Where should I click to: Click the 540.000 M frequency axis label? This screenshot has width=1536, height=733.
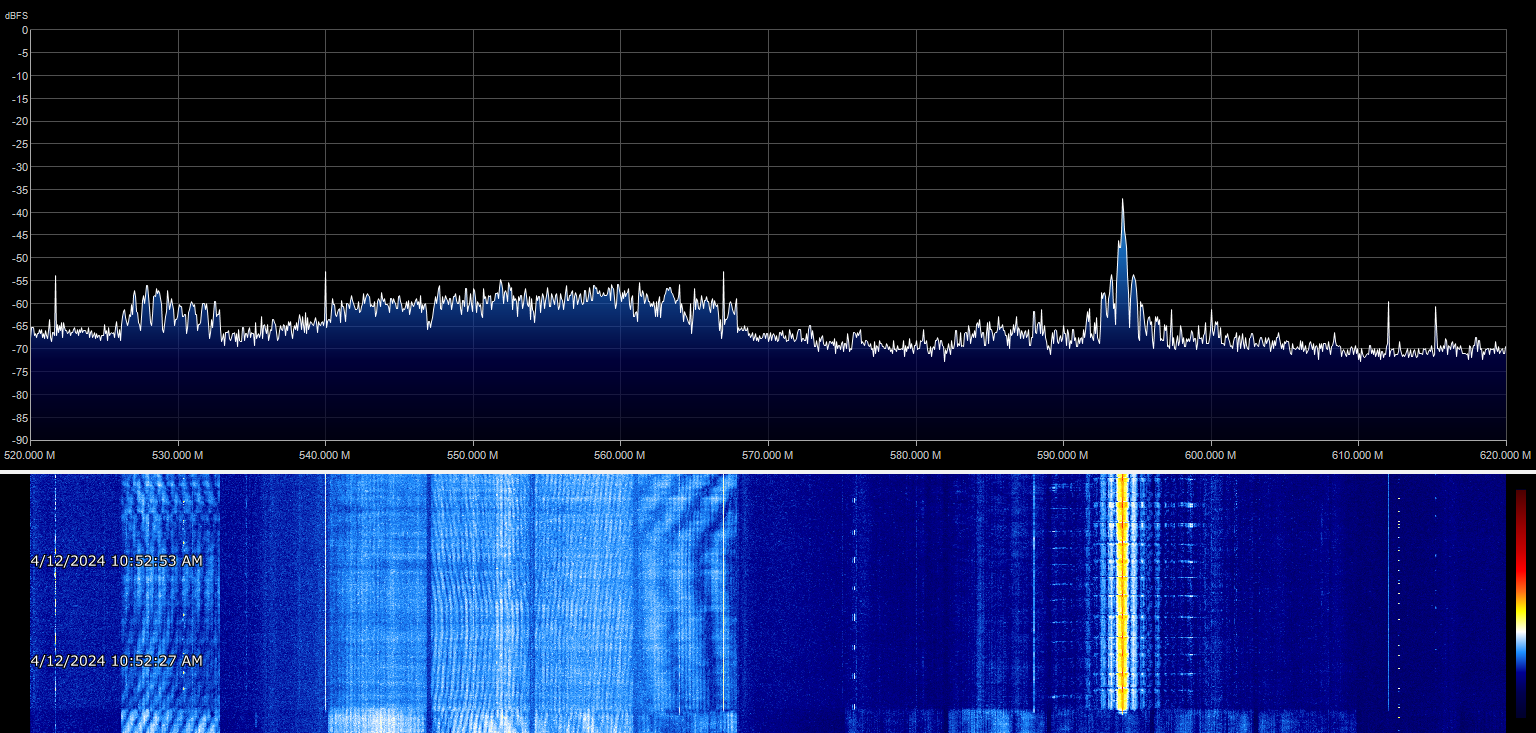325,455
